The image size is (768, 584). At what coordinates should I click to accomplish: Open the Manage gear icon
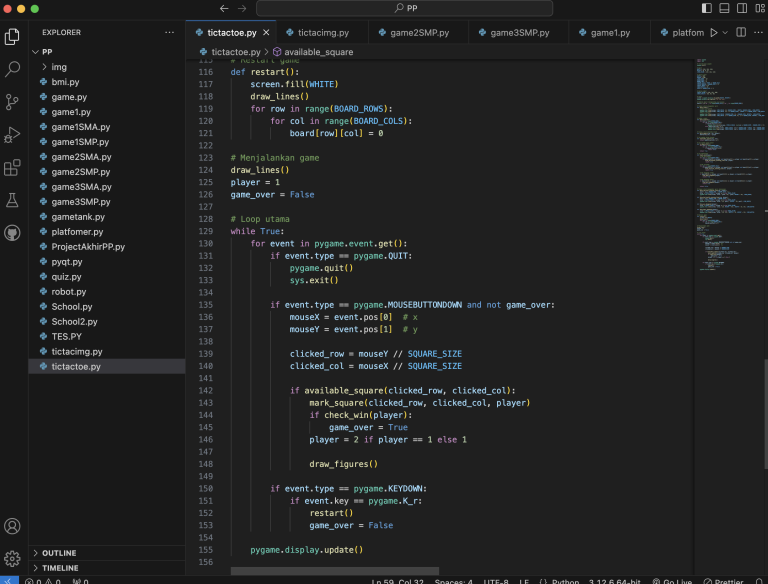click(x=12, y=559)
